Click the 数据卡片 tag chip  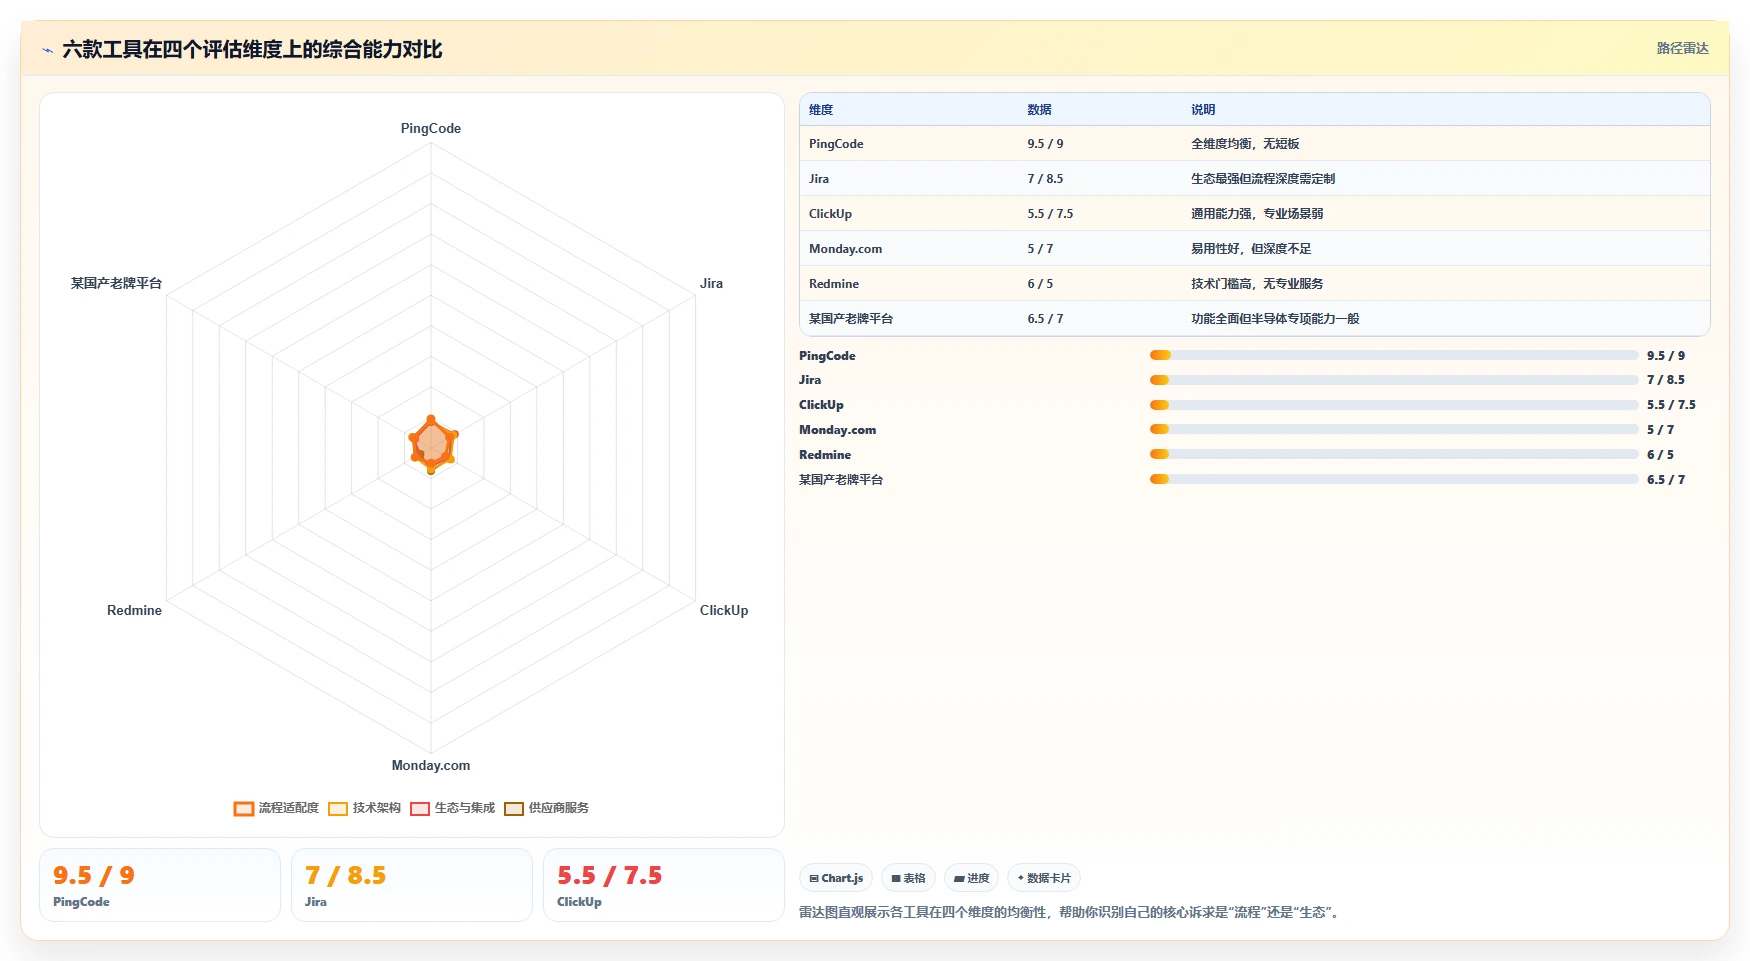tap(1044, 878)
